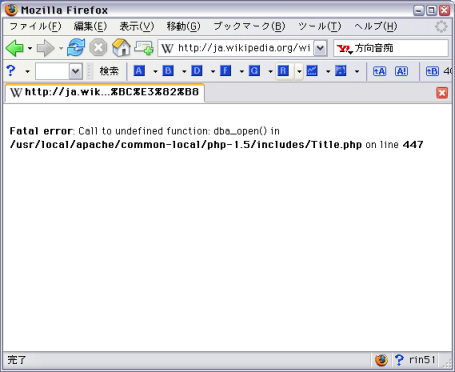Image resolution: width=455 pixels, height=372 pixels.
Task: Reload the page with the refresh icon
Action: coord(76,48)
